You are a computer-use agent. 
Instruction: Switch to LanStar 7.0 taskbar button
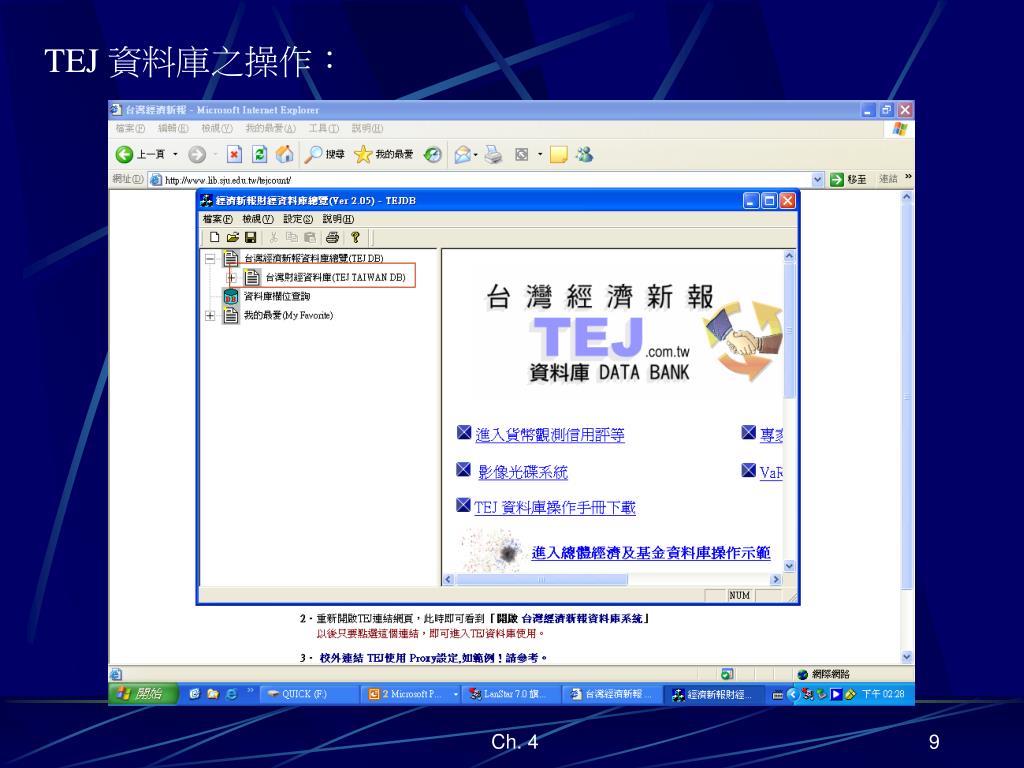click(512, 694)
